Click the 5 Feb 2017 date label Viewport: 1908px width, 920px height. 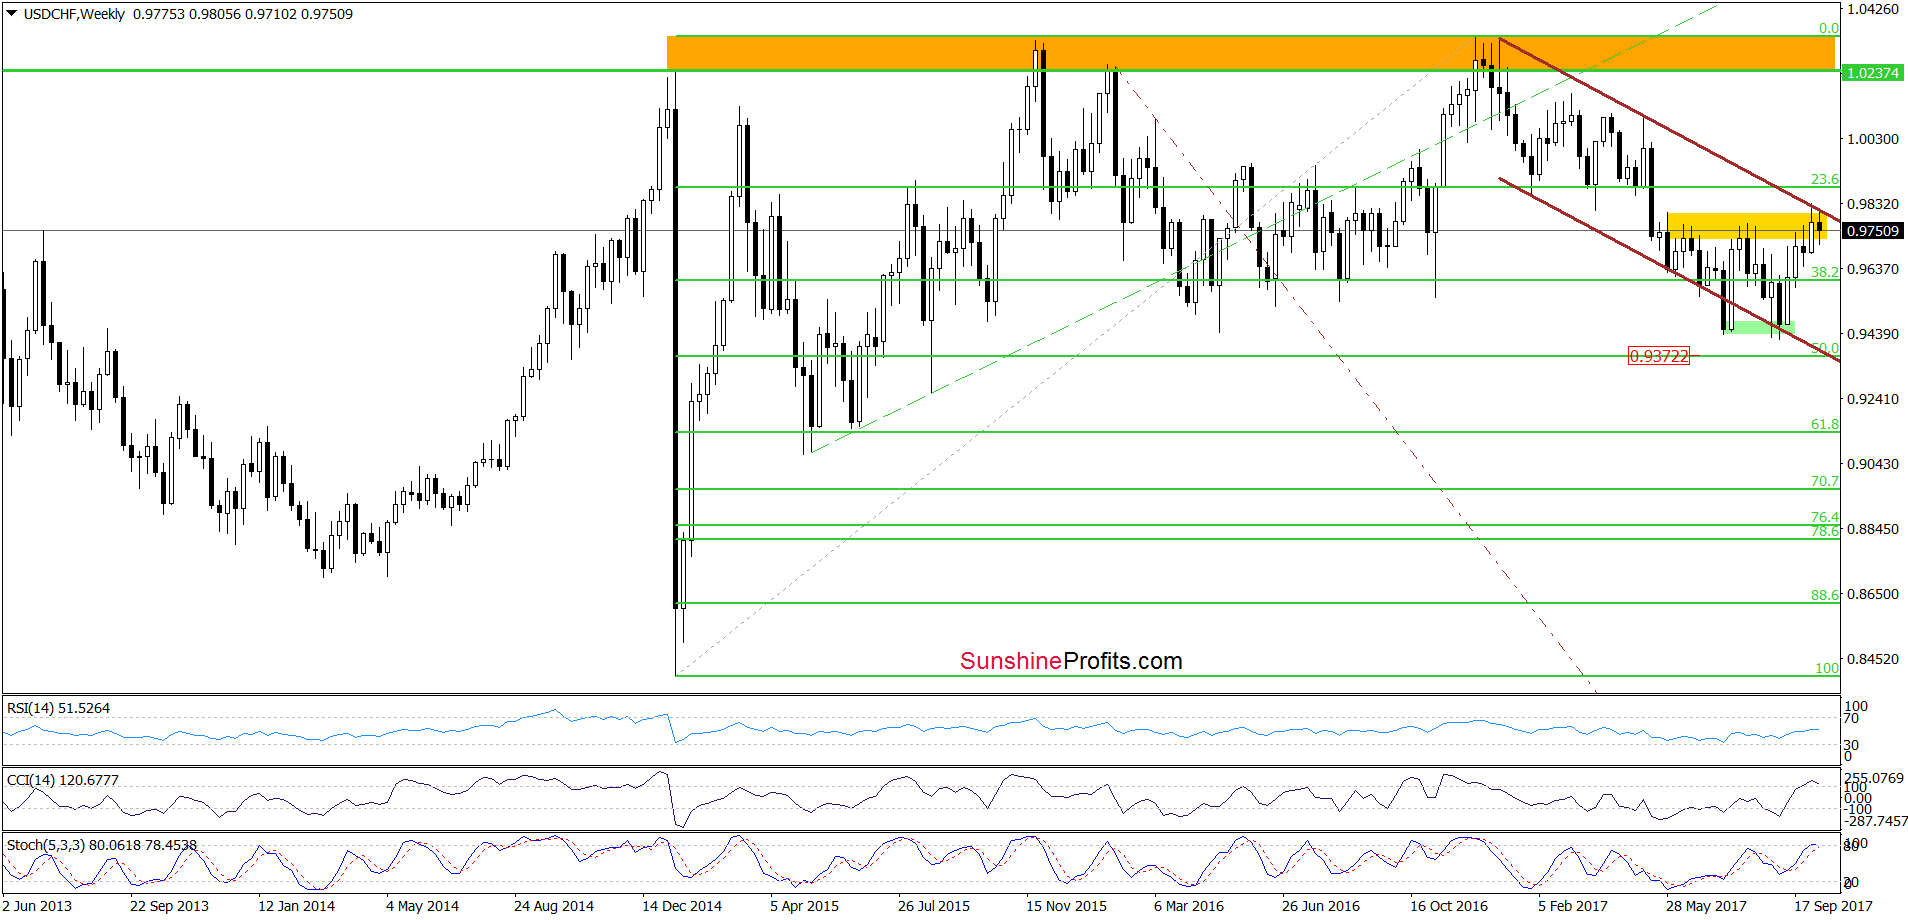click(1573, 906)
